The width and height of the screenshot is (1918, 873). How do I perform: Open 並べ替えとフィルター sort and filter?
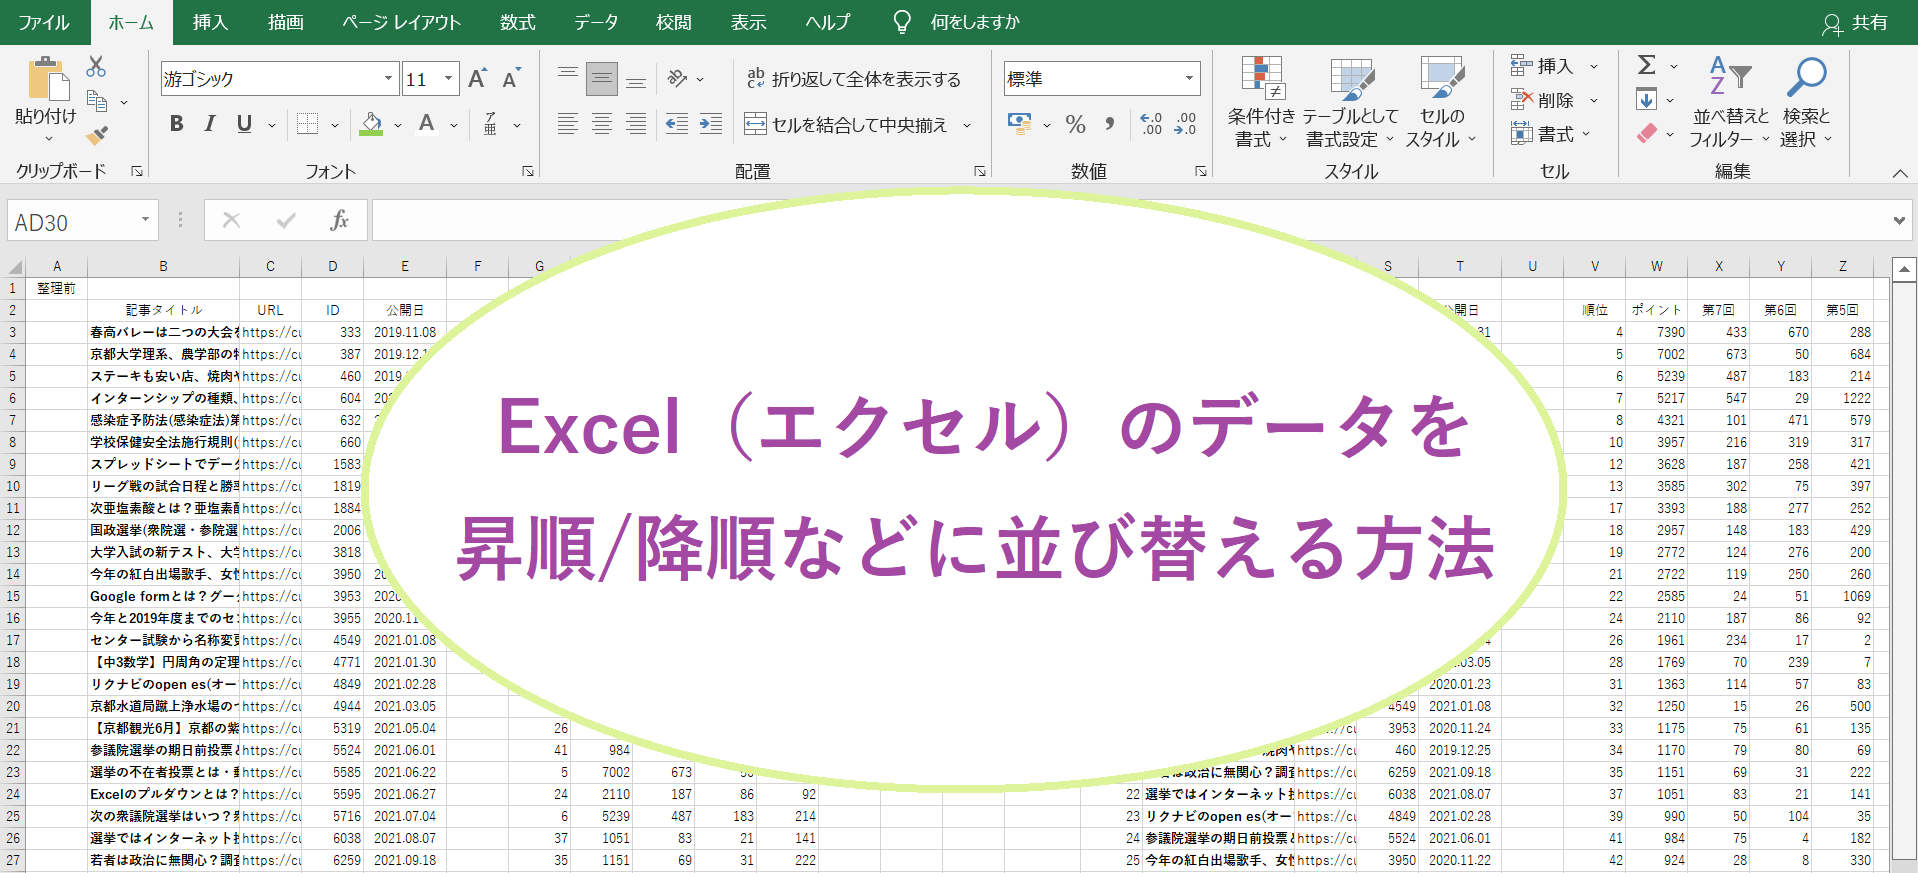point(1730,102)
